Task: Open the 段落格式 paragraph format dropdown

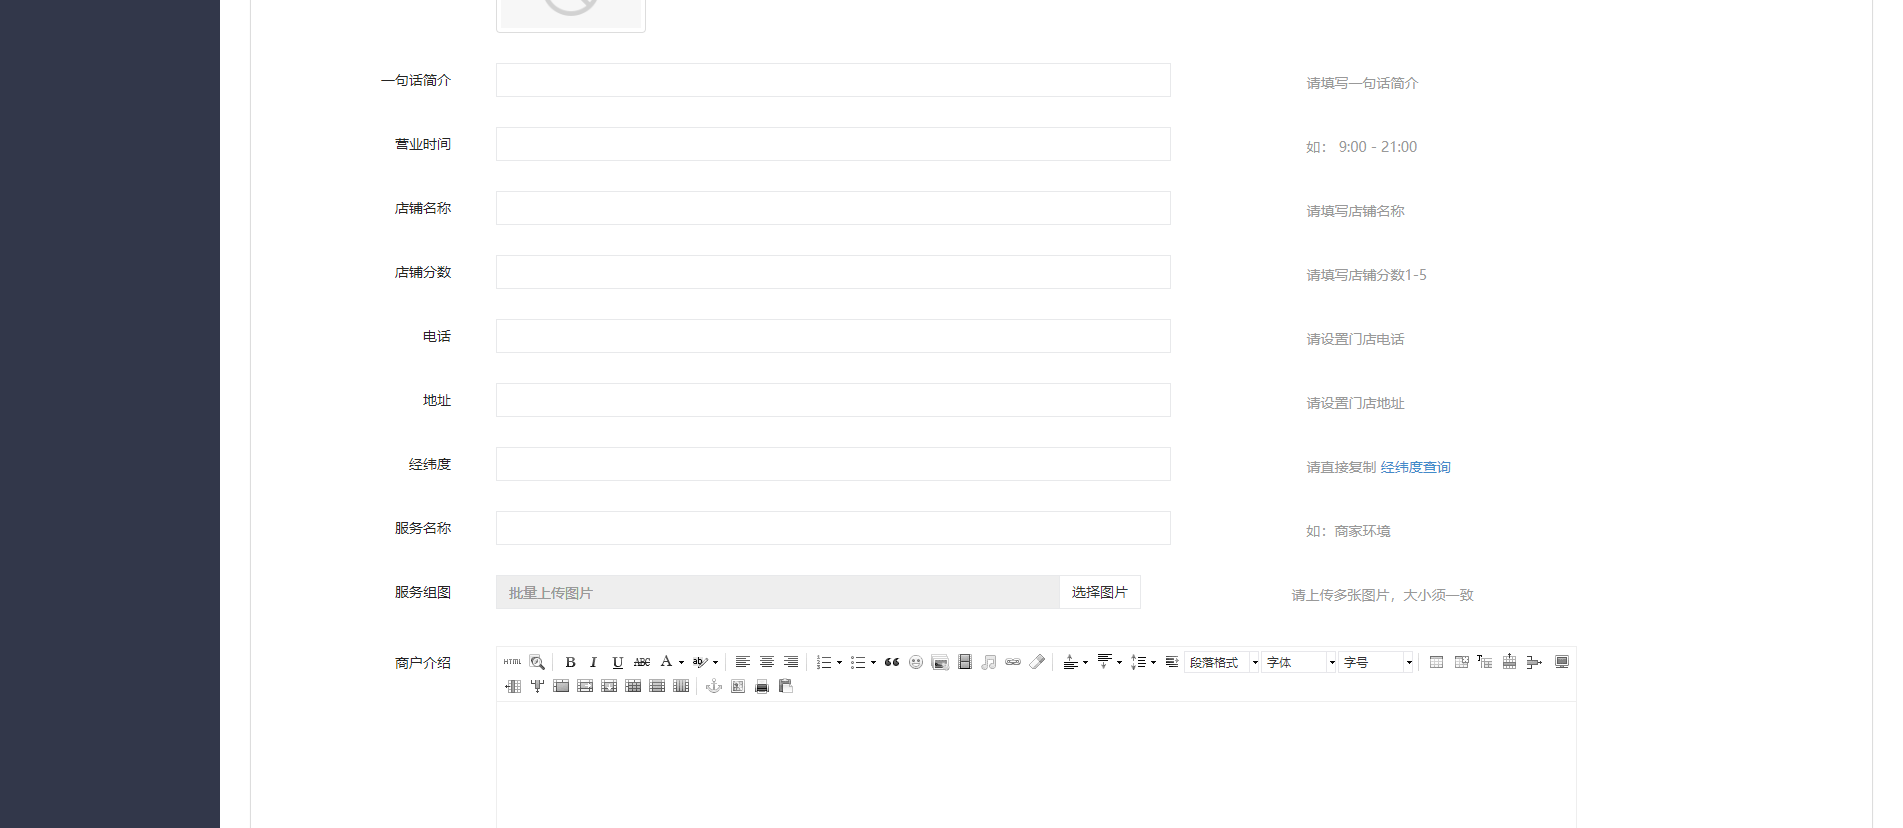Action: tap(1221, 662)
